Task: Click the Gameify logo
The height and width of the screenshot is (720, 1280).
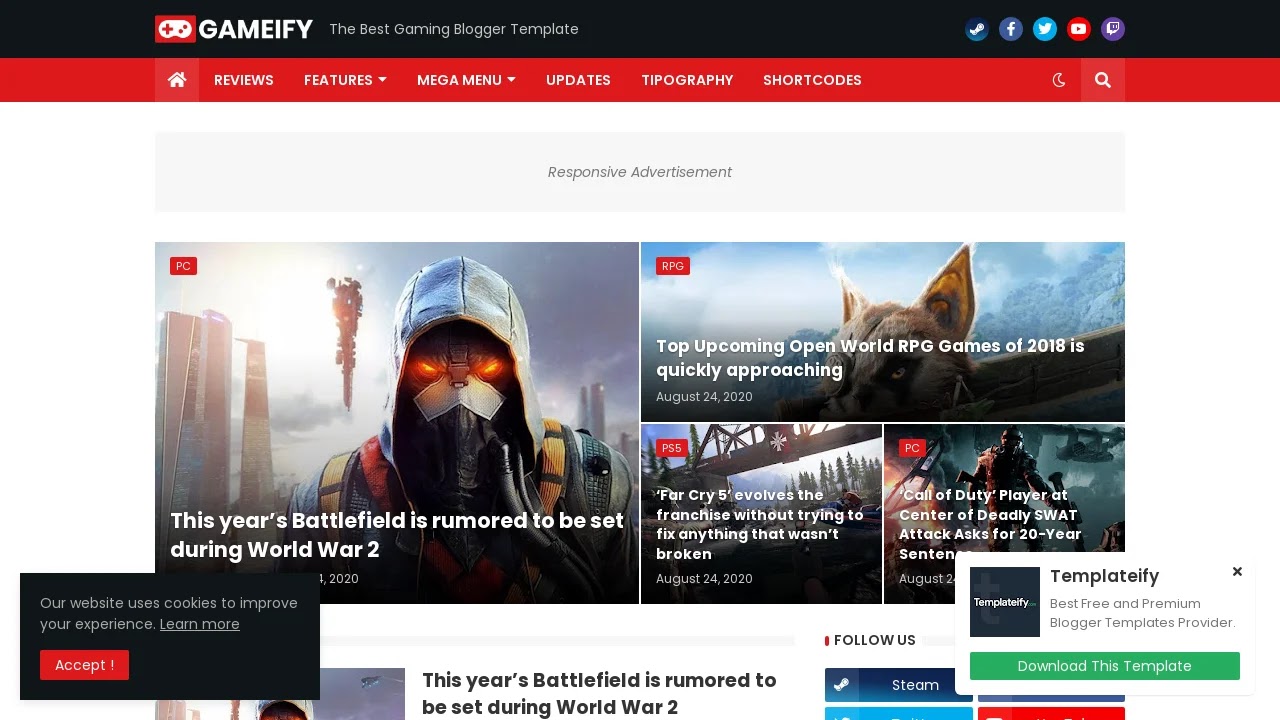Action: coord(234,29)
